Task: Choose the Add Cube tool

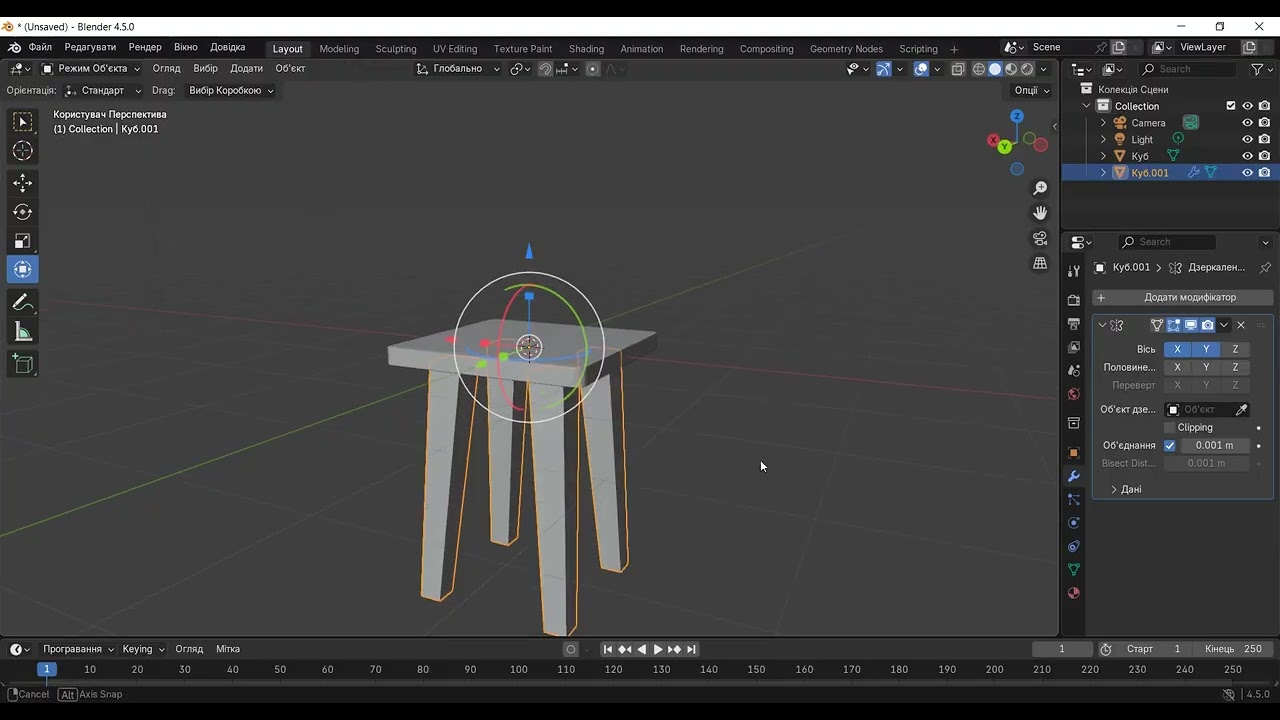Action: pos(22,364)
